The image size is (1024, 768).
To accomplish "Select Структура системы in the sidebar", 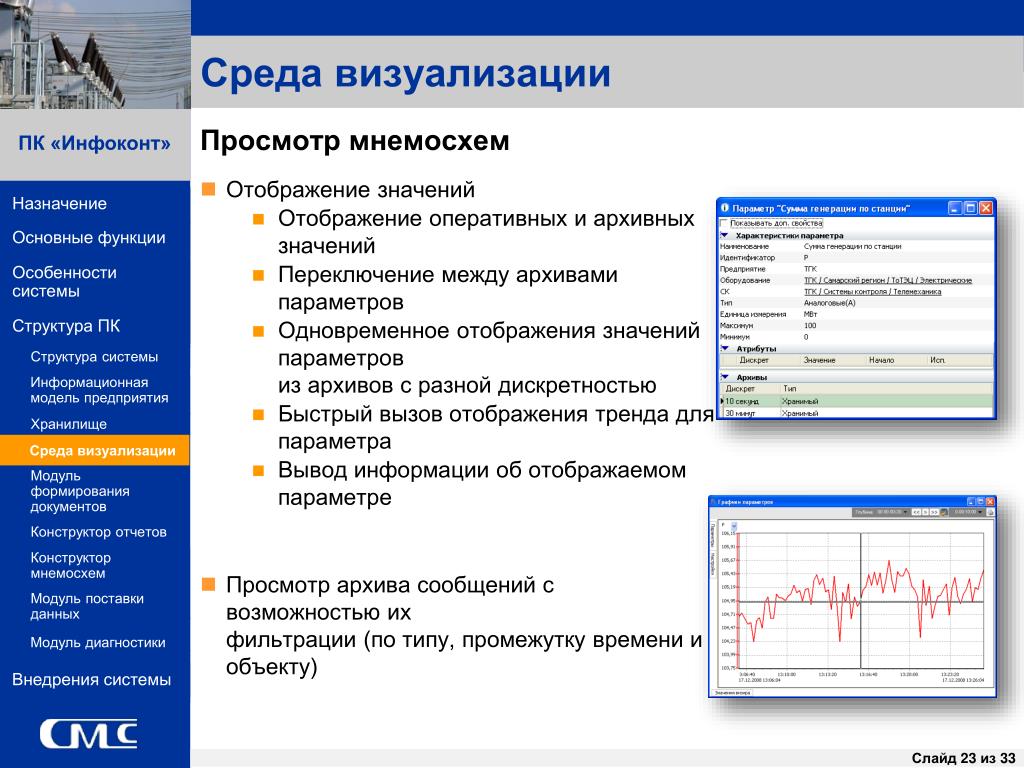I will click(x=94, y=357).
